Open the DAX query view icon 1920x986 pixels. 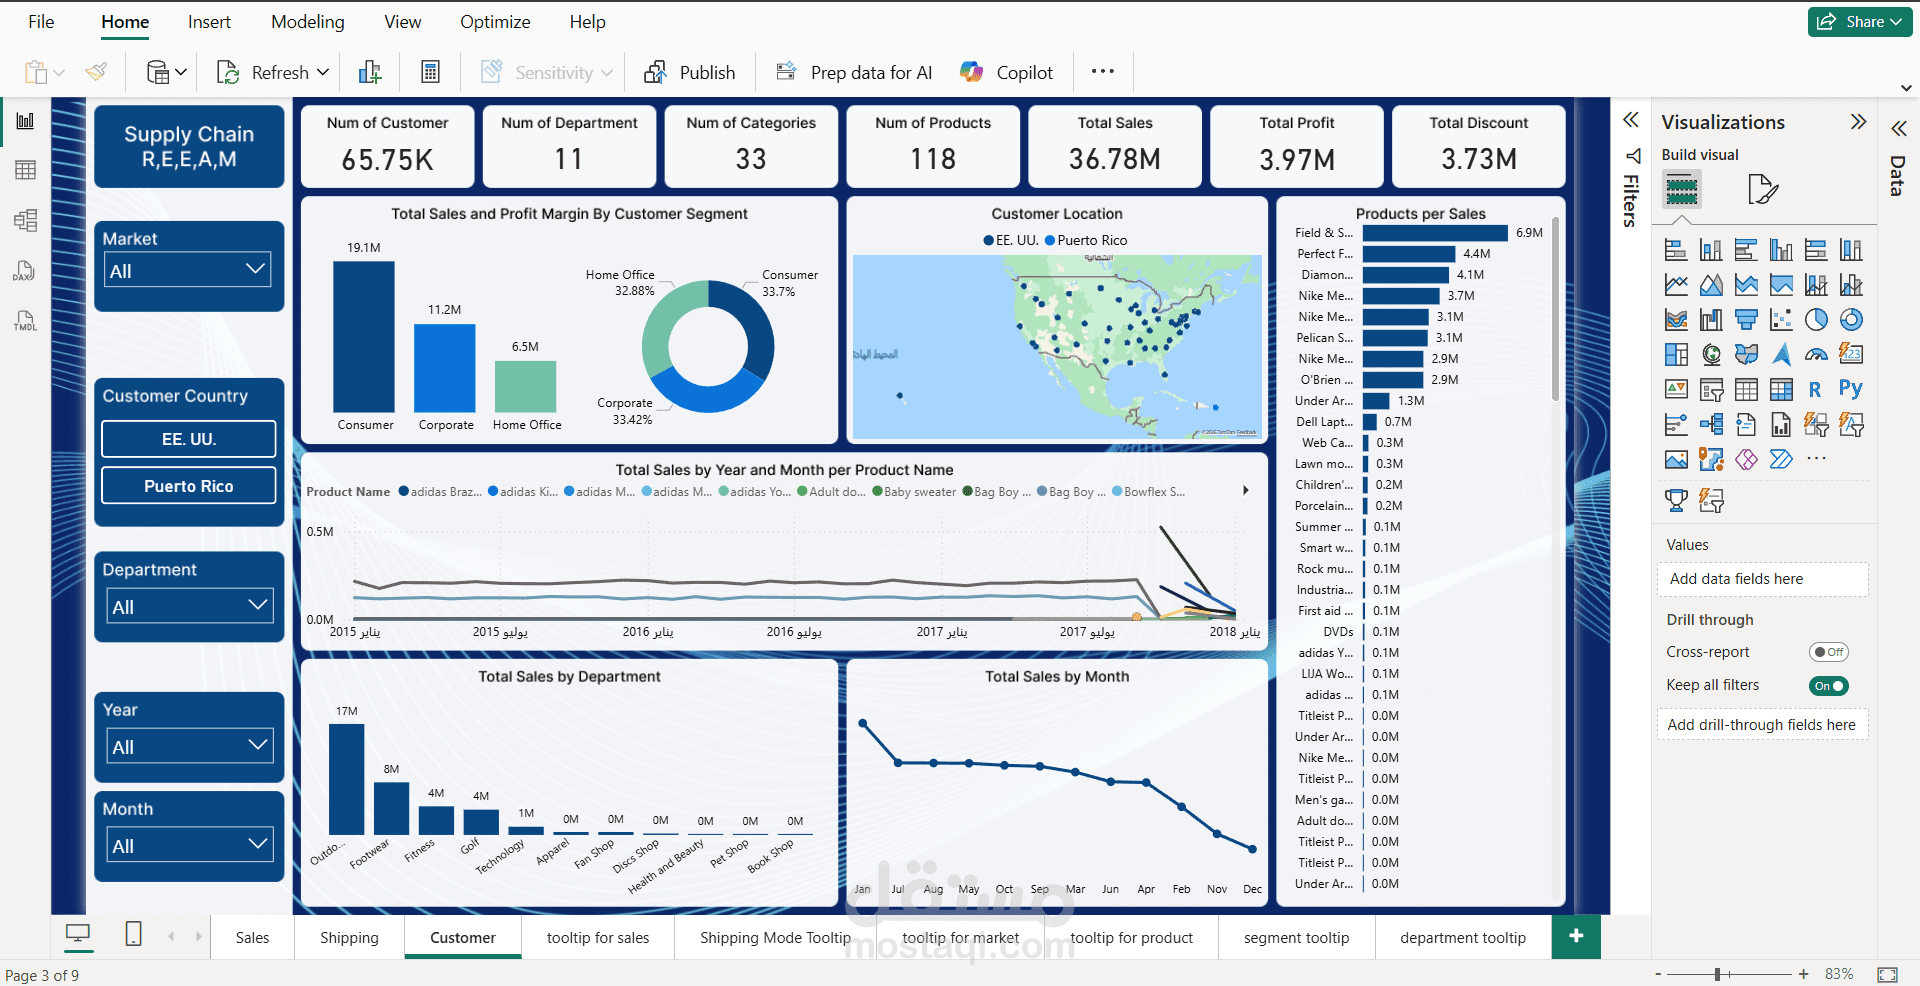click(25, 271)
